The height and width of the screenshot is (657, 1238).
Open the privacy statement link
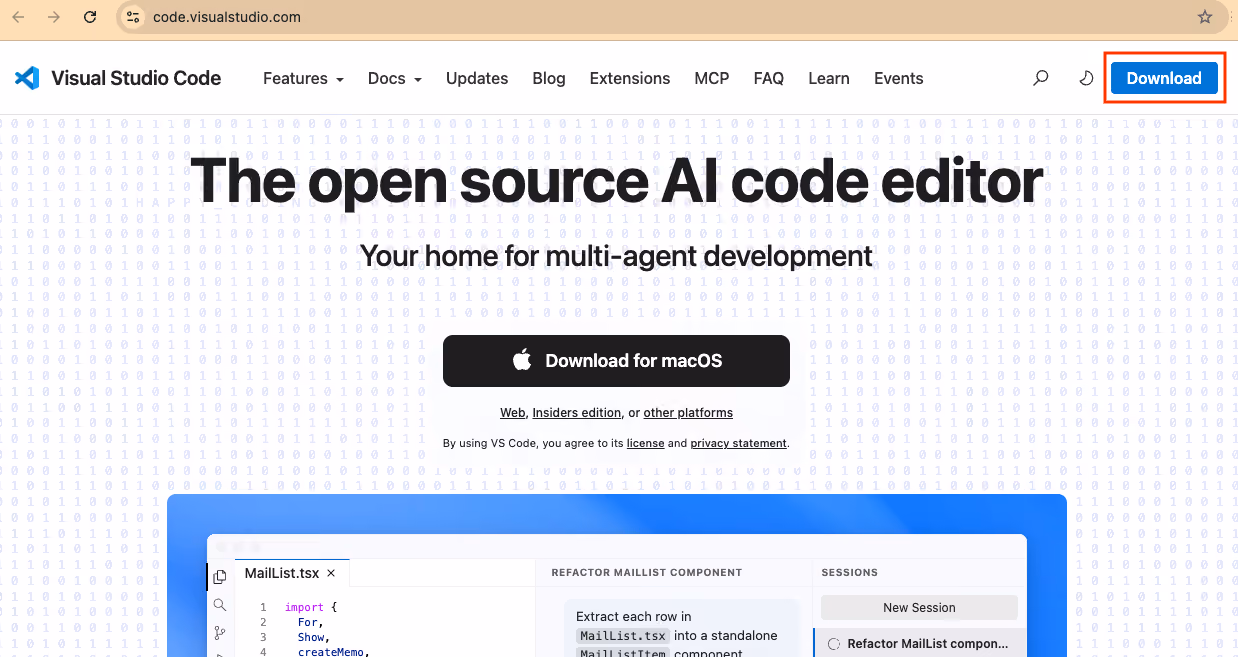(x=739, y=443)
